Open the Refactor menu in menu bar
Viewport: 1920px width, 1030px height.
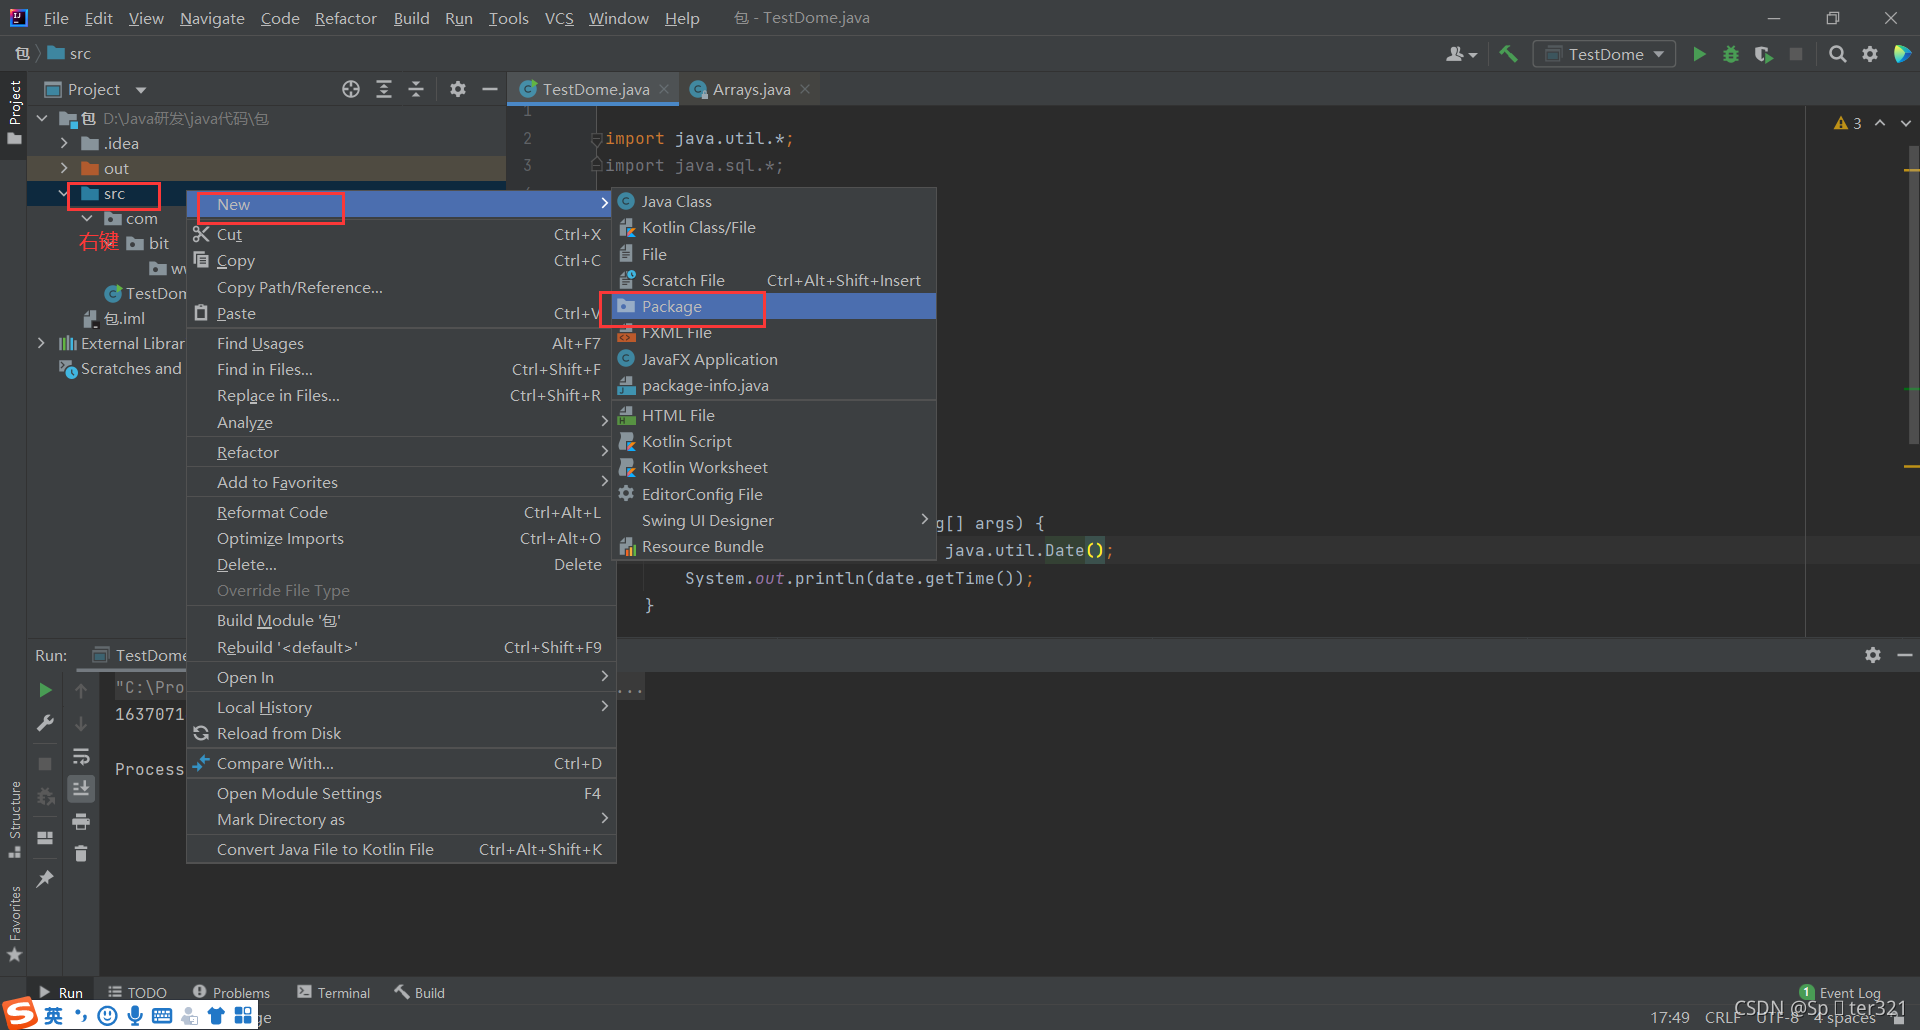(x=345, y=18)
